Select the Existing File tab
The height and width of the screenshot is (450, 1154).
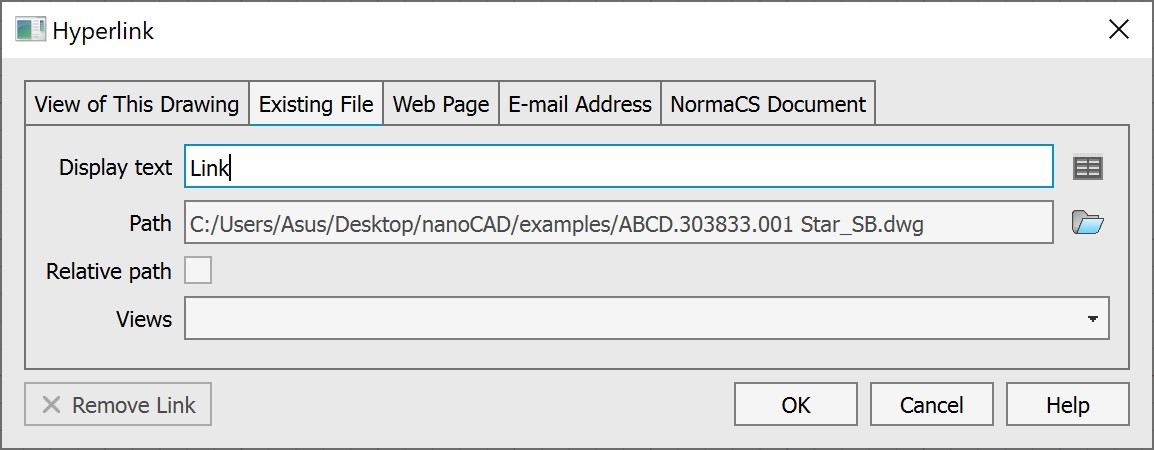(x=316, y=104)
